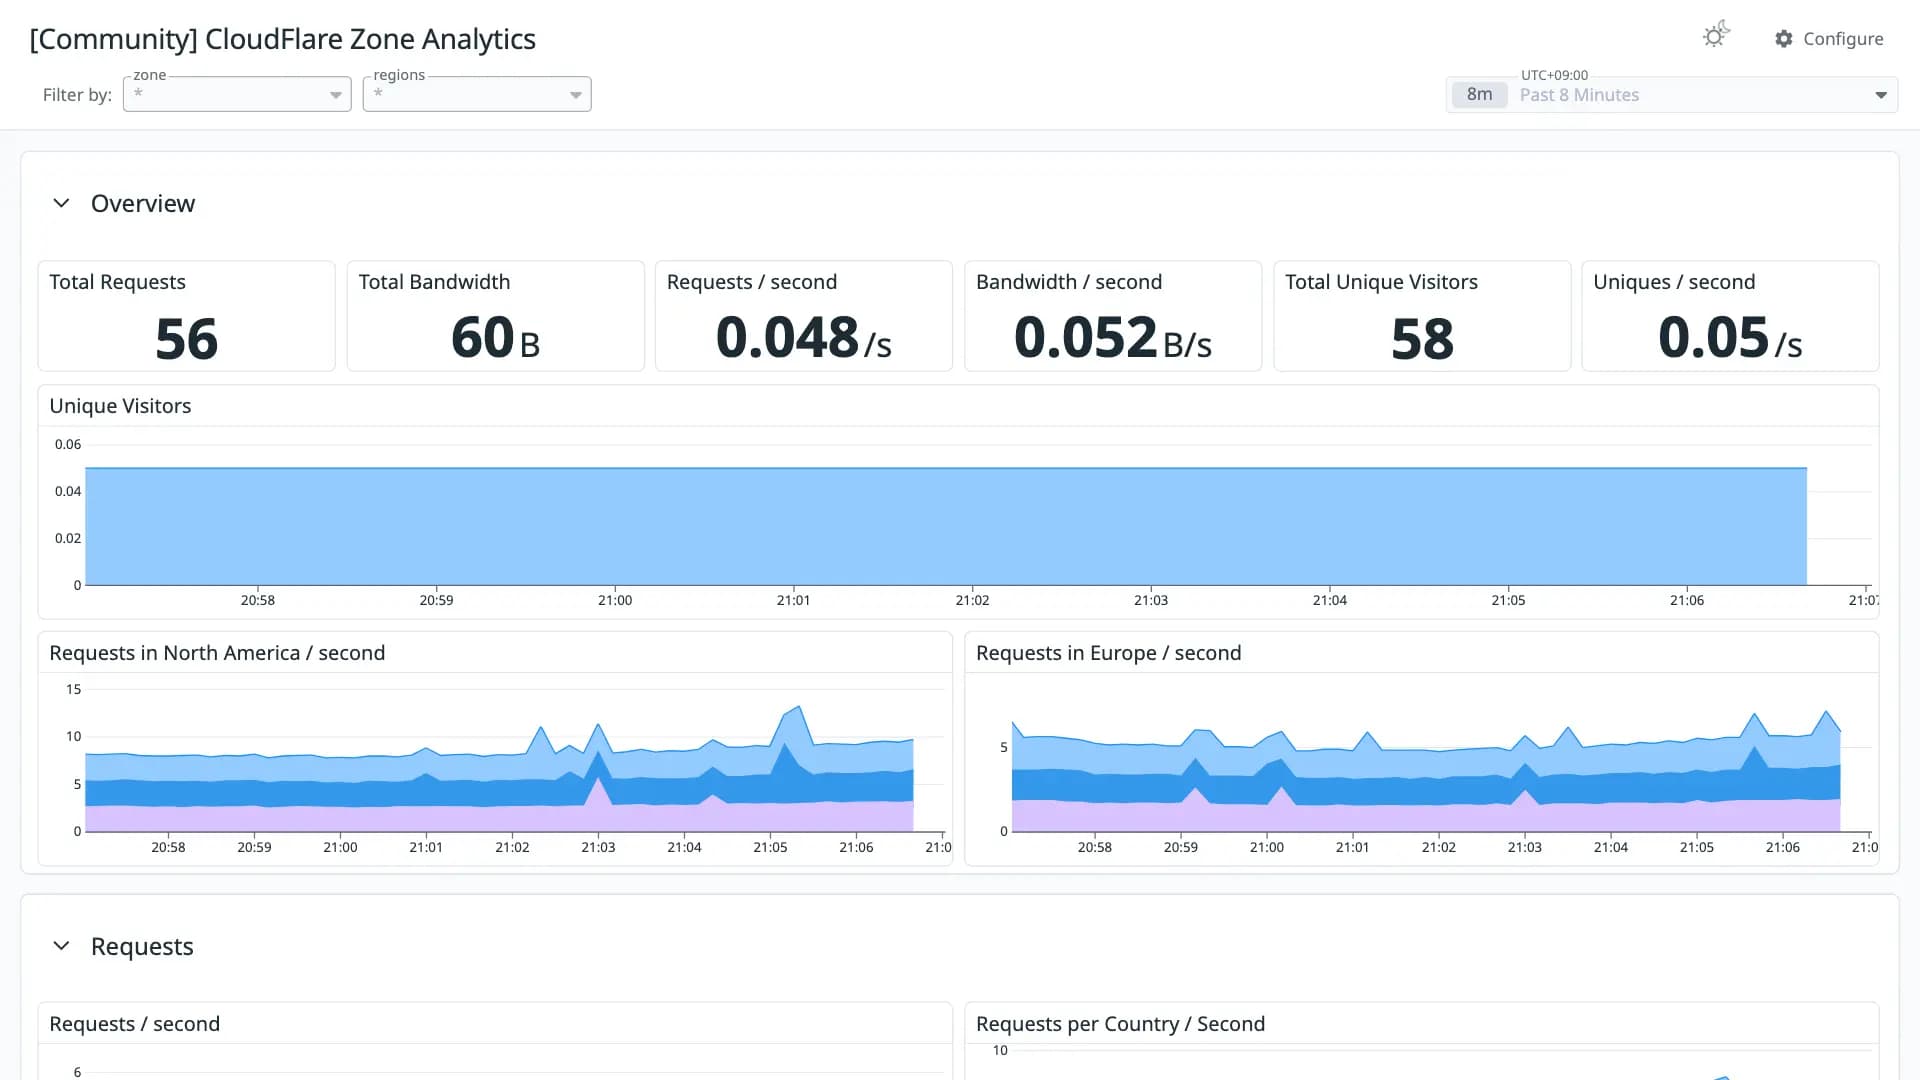1920x1080 pixels.
Task: Open the regions filter dropdown
Action: (477, 94)
